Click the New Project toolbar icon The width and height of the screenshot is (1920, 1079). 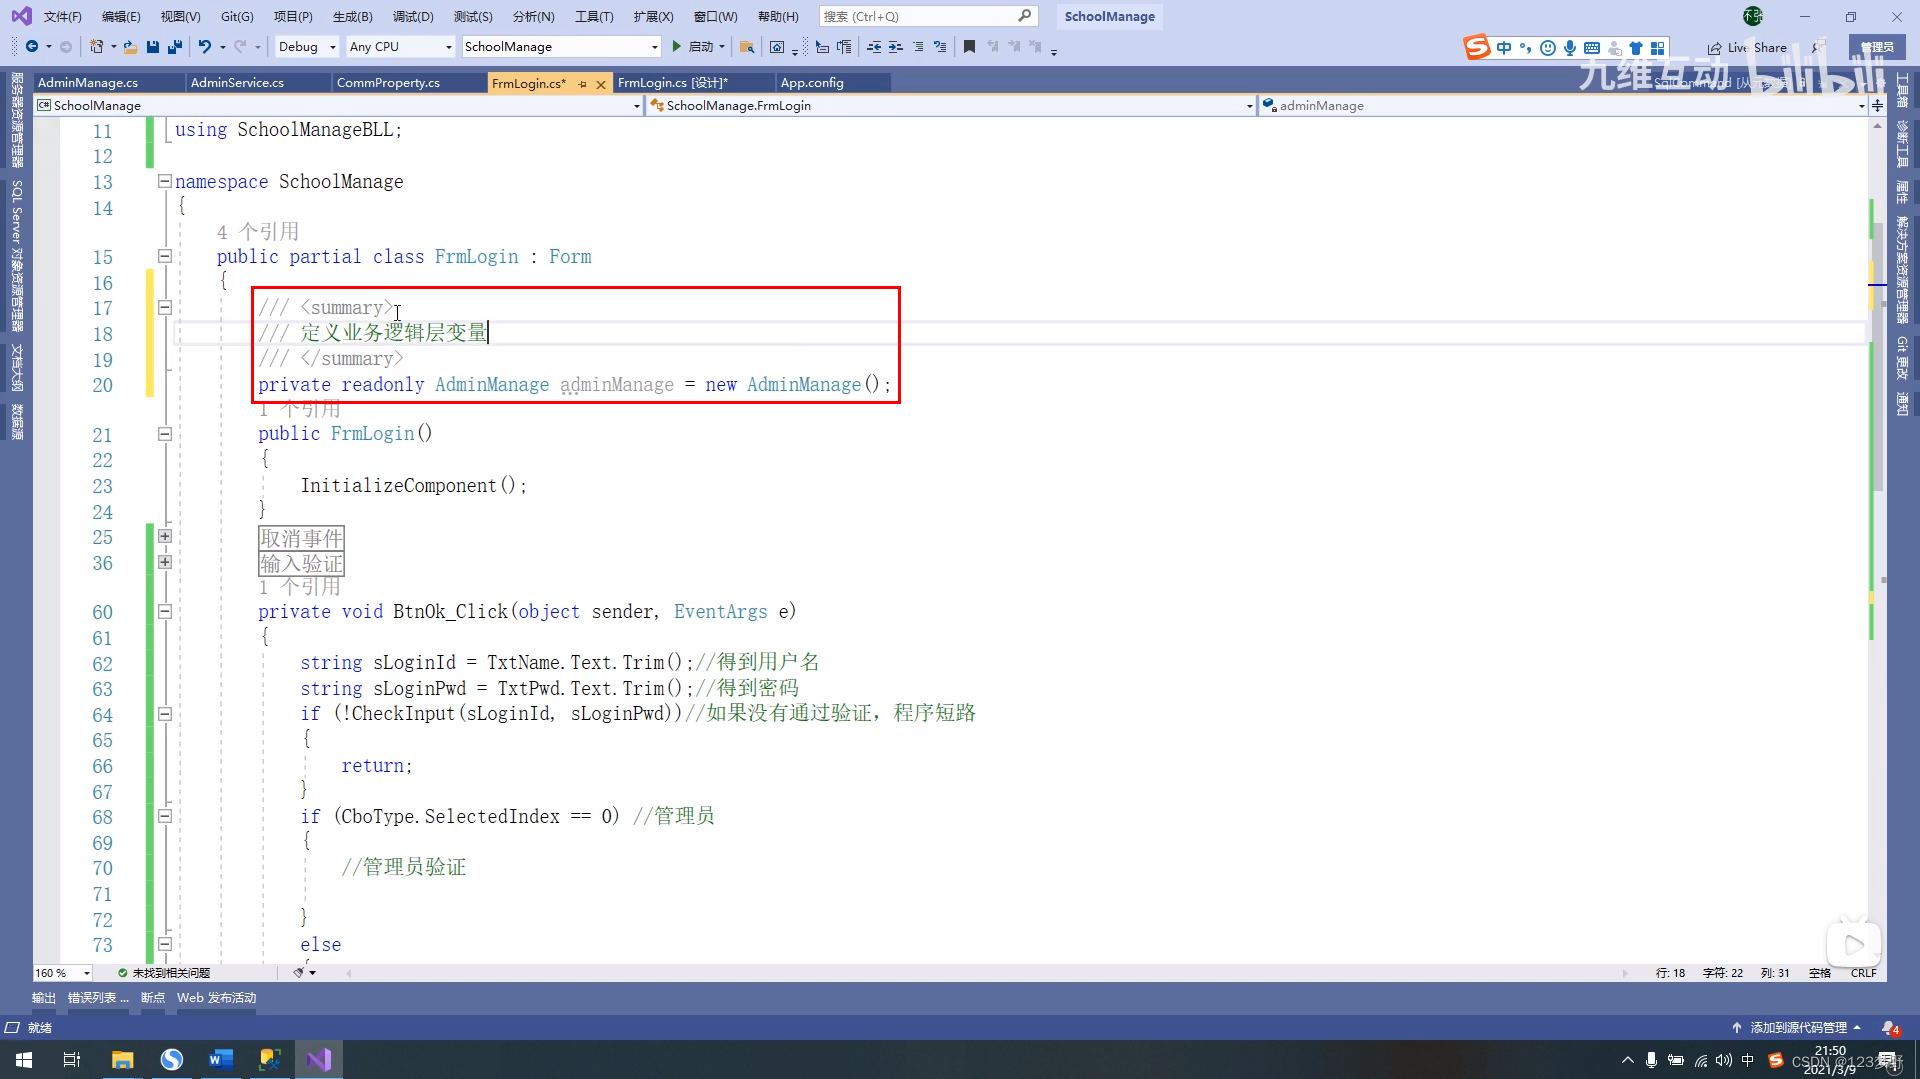click(x=97, y=47)
